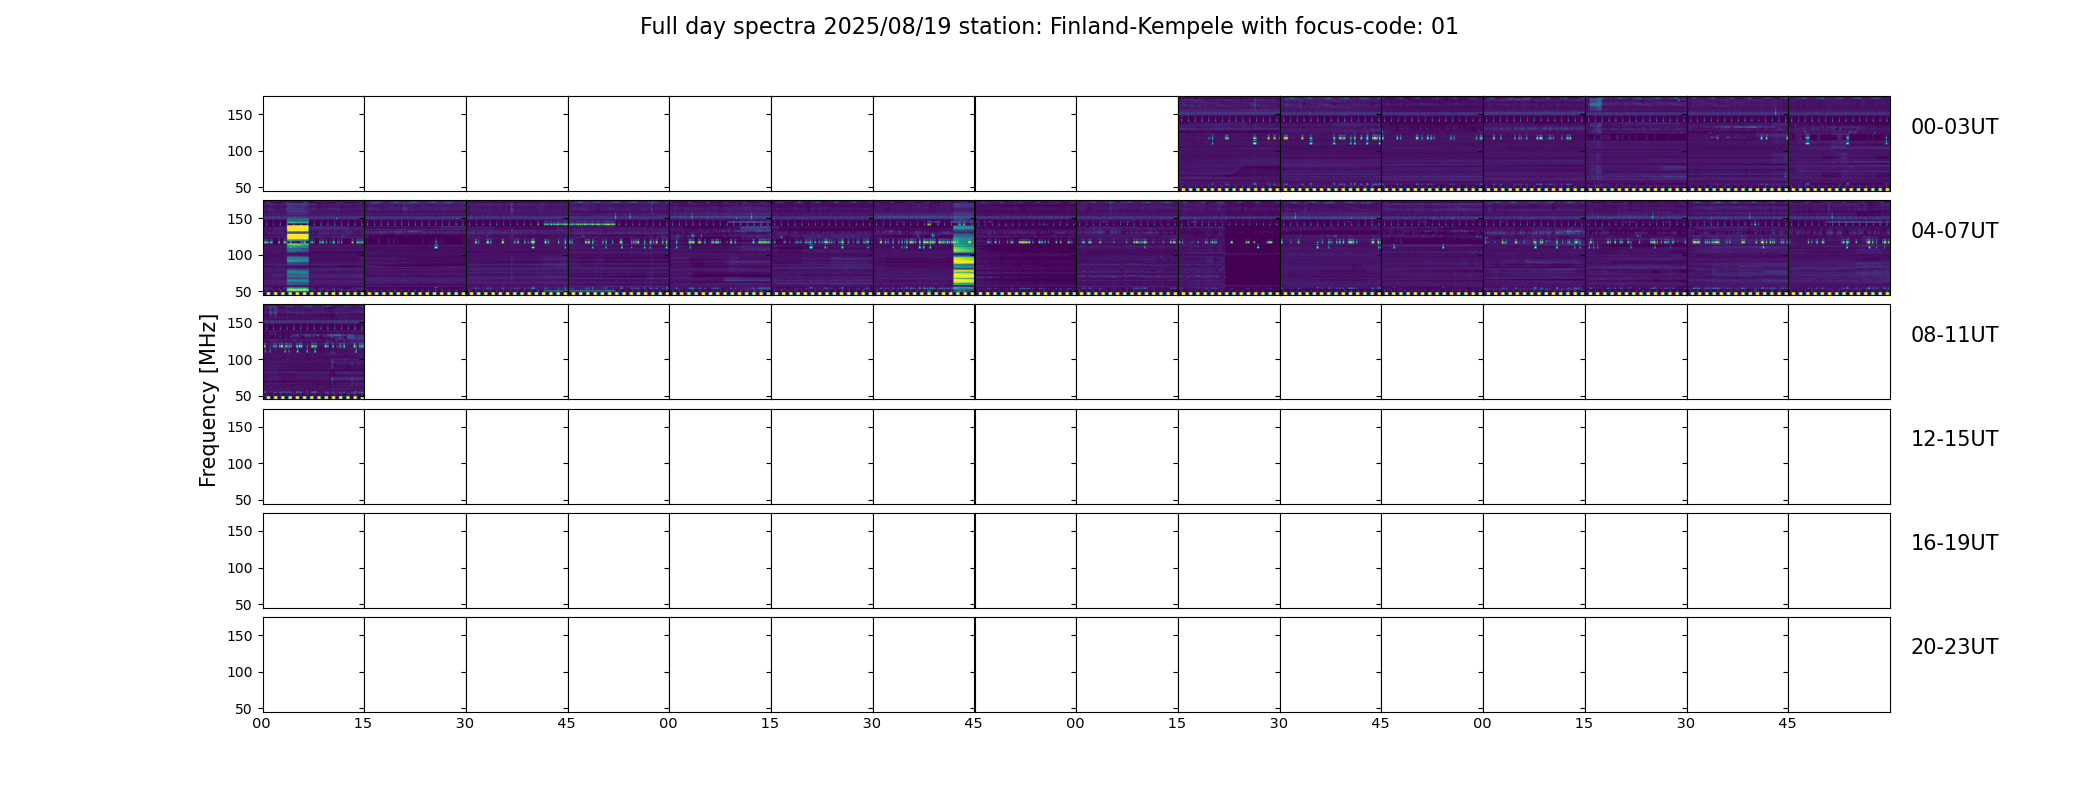This screenshot has height=800, width=2100.
Task: Click the "20-23UT" row label
Action: pyautogui.click(x=1954, y=647)
